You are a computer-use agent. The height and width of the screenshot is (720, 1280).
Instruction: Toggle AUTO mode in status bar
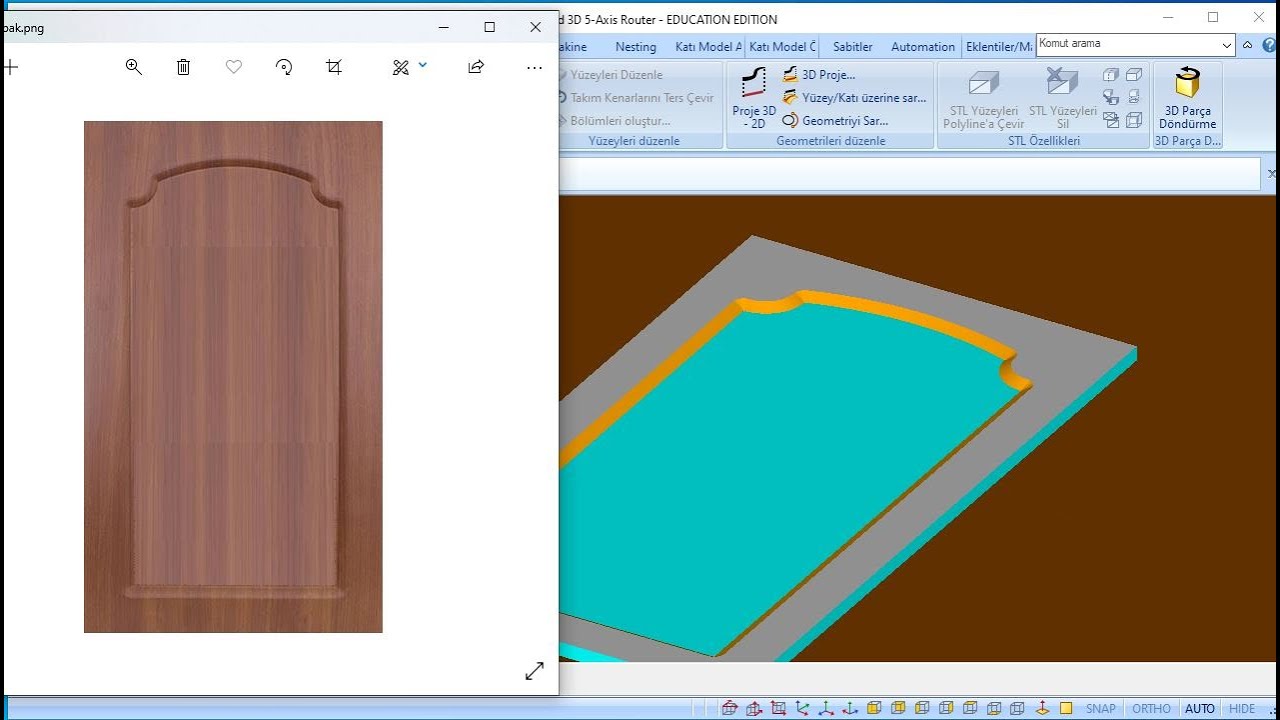coord(1200,708)
